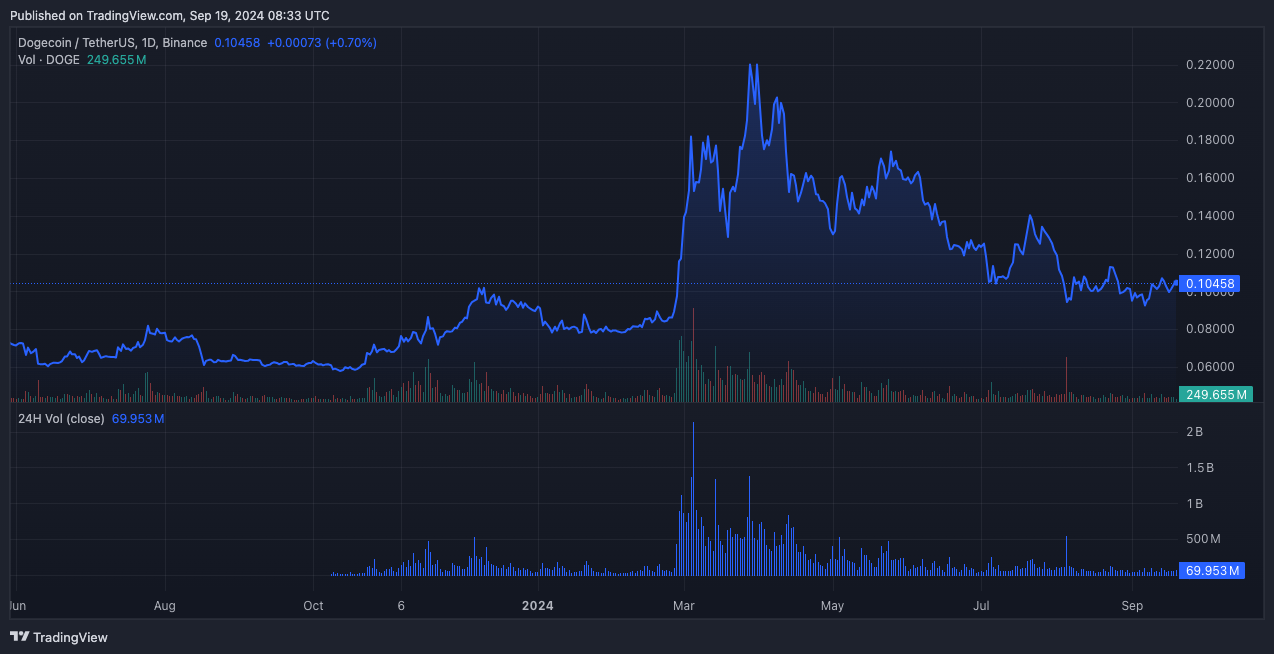
Task: Click the 69.953 M blue axis tag
Action: (1213, 571)
